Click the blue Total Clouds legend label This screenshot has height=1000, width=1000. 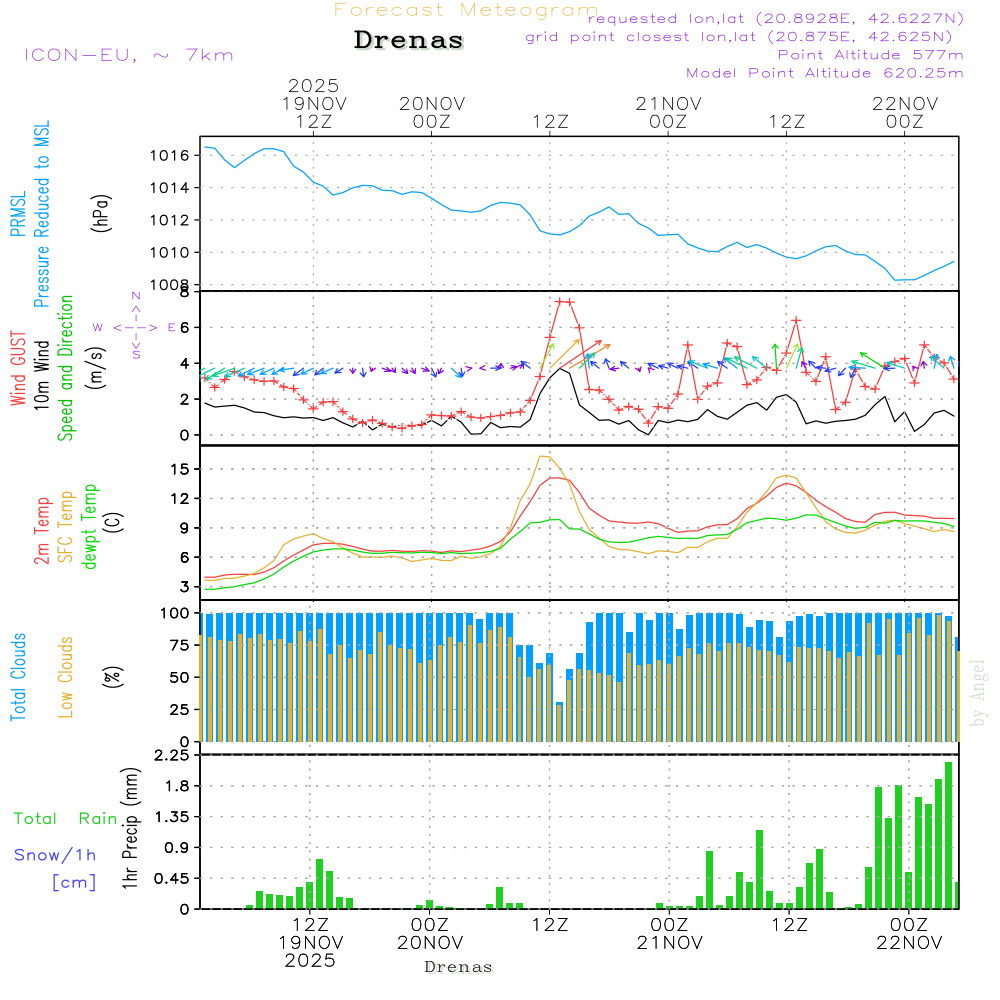tap(18, 676)
